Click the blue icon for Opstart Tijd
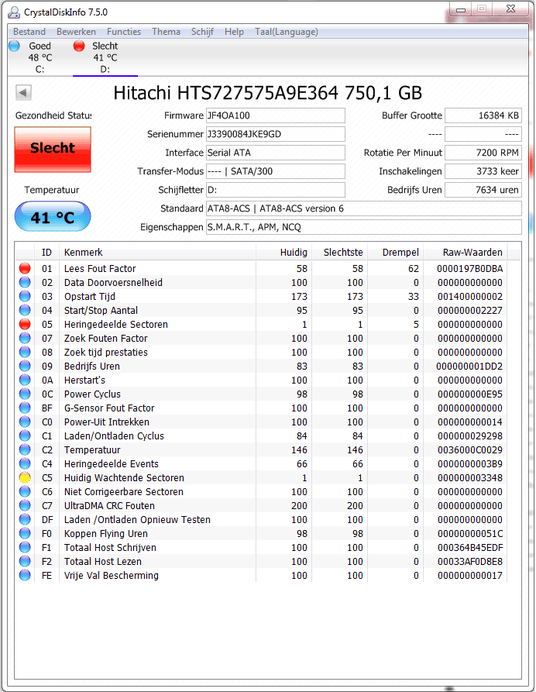This screenshot has width=536, height=692. tap(25, 297)
